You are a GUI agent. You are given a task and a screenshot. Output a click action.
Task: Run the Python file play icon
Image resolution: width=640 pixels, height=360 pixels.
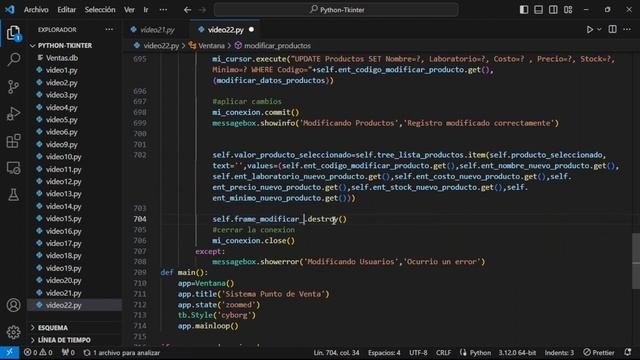click(589, 29)
